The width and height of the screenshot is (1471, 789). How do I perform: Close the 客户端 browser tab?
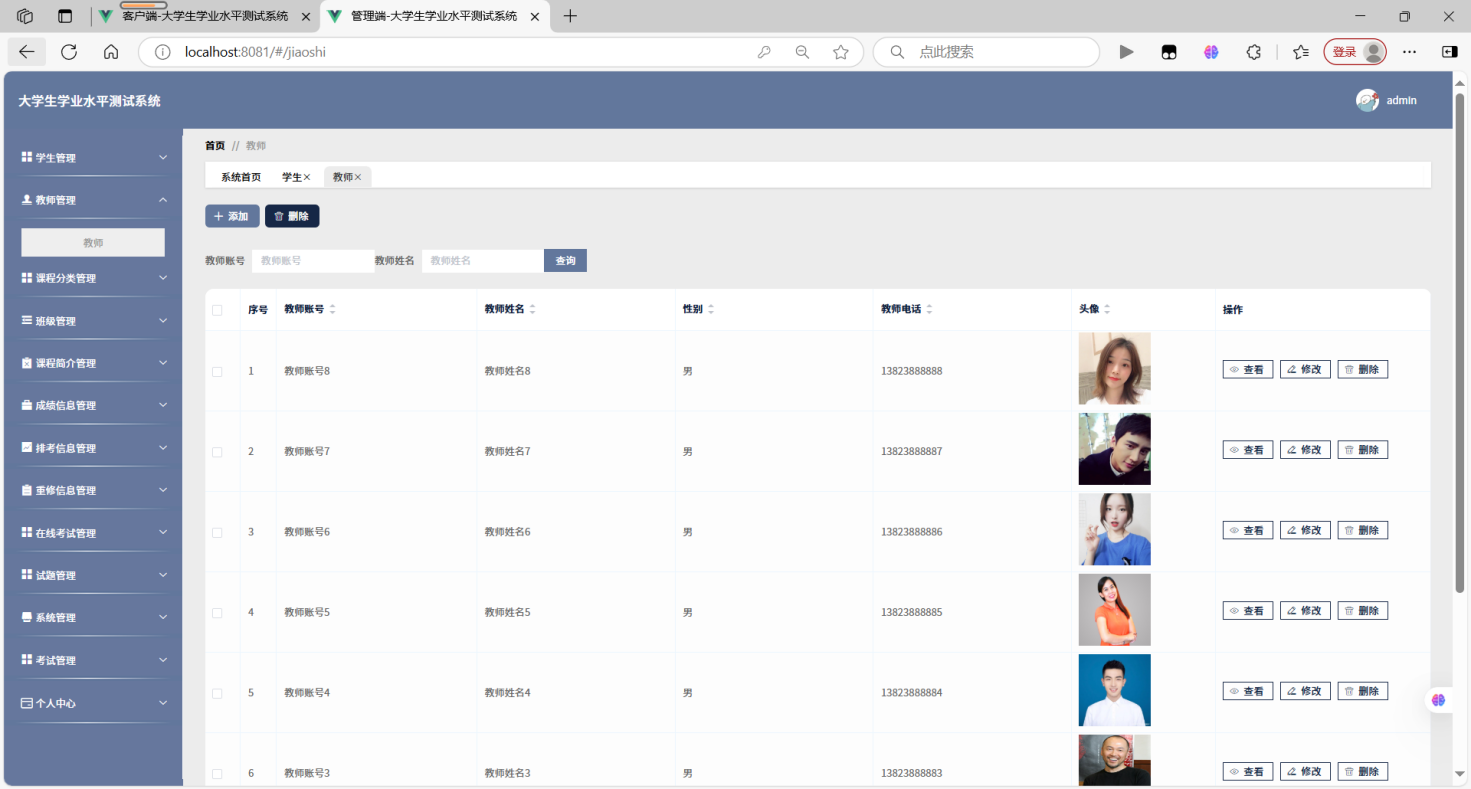305,17
